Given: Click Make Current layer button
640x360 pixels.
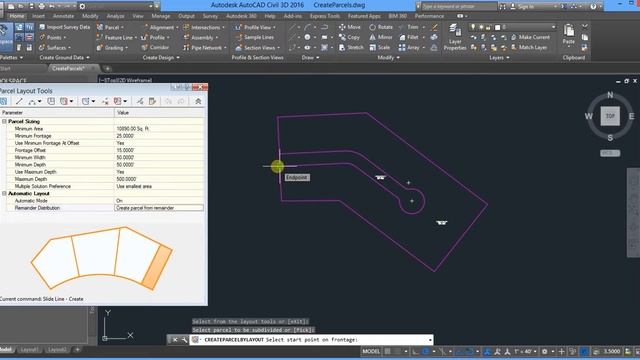Looking at the screenshot, I should [x=531, y=37].
